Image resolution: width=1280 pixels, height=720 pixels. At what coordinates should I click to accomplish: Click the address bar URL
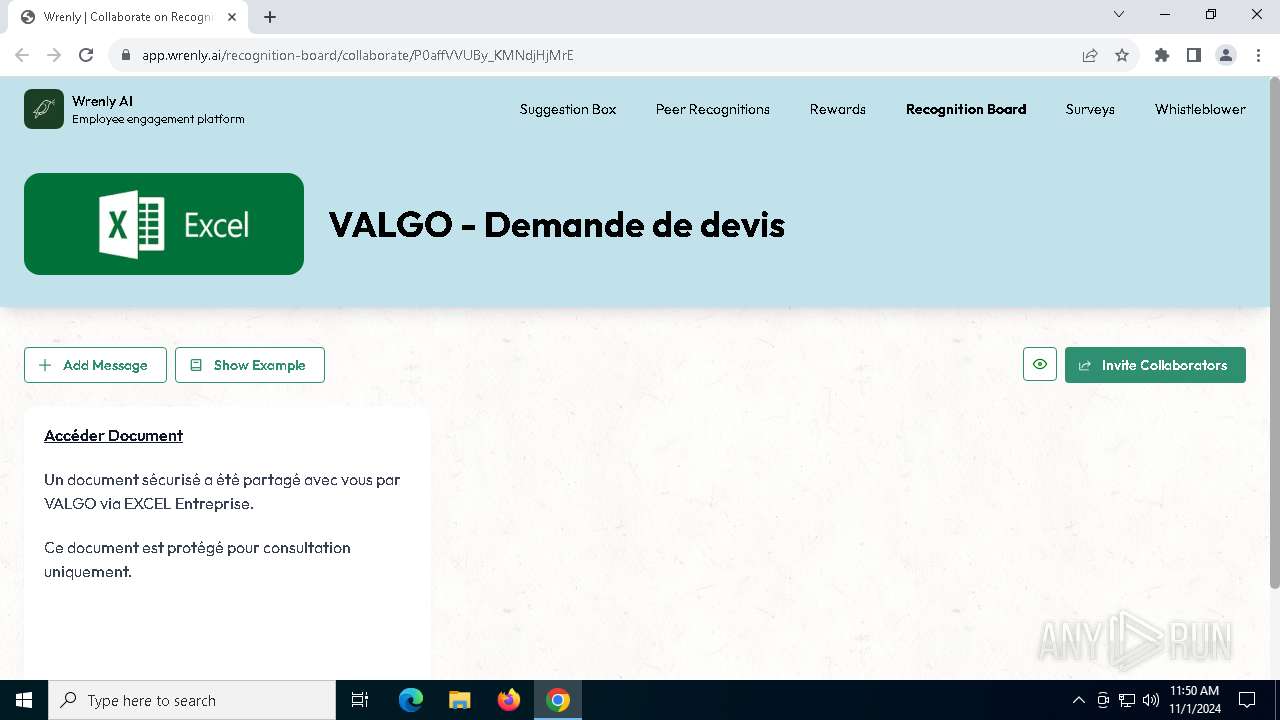point(357,55)
